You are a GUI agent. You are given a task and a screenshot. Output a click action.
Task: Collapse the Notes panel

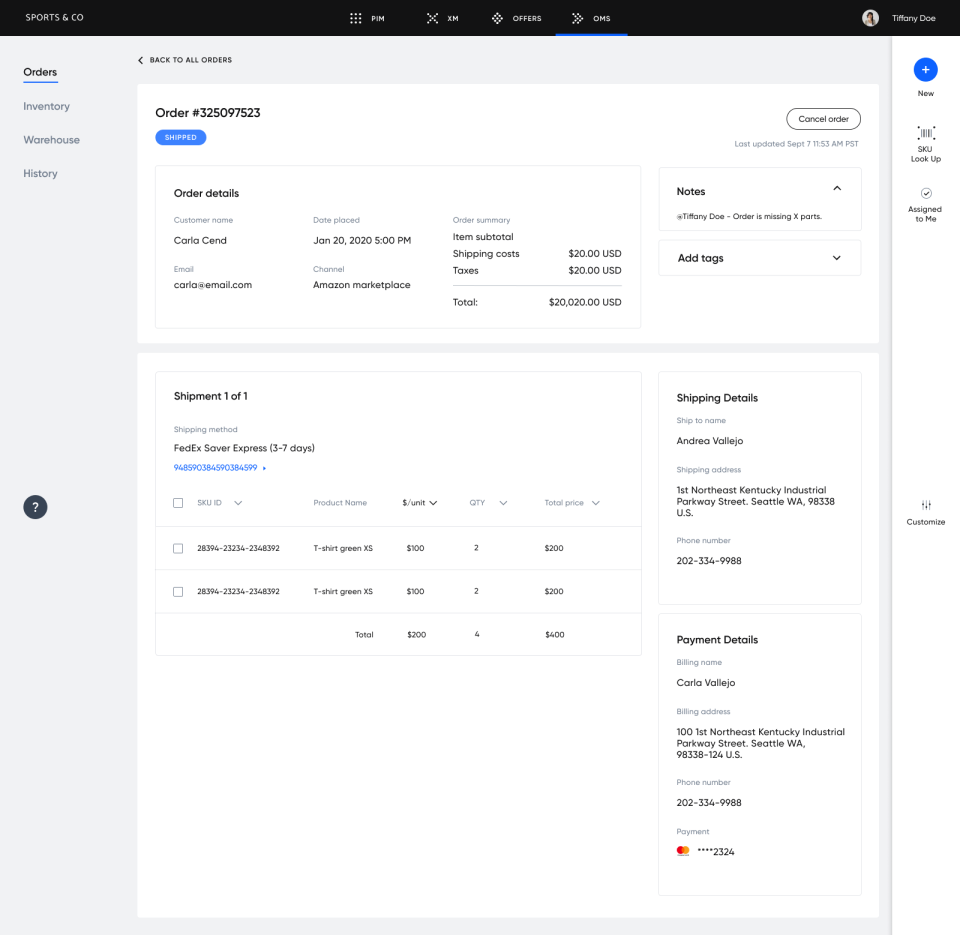837,189
